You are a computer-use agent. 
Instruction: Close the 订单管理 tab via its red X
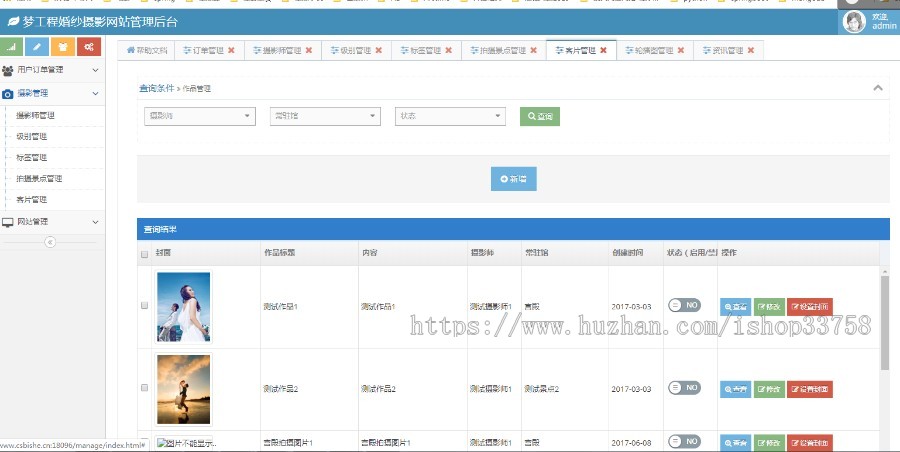(x=231, y=51)
